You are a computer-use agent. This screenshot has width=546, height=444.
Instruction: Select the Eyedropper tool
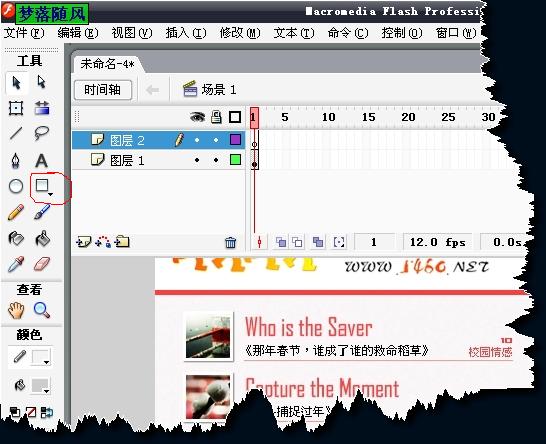pyautogui.click(x=16, y=264)
